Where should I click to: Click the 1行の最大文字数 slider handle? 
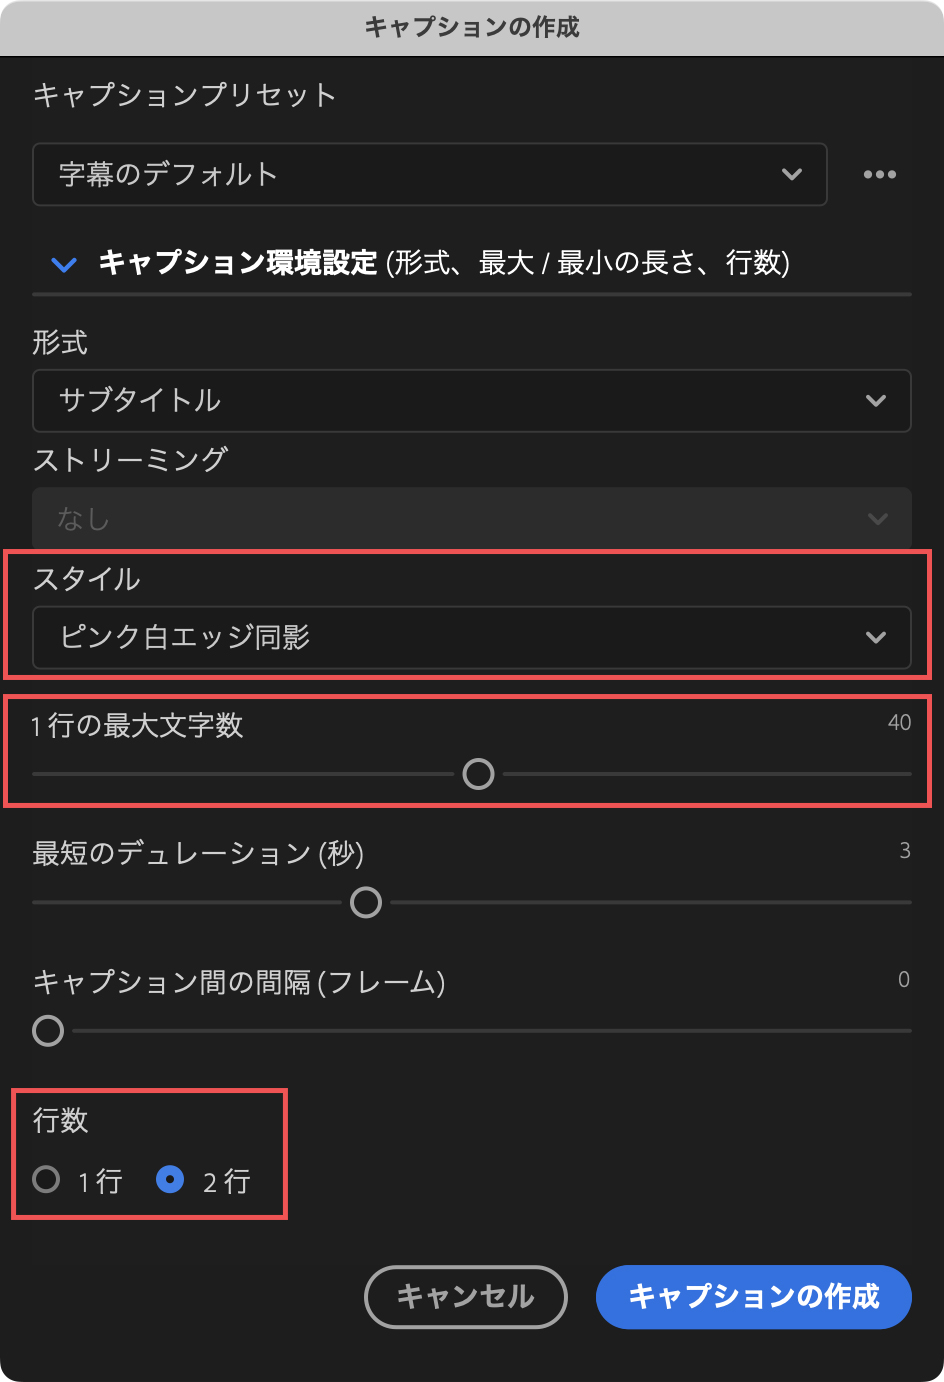click(479, 774)
